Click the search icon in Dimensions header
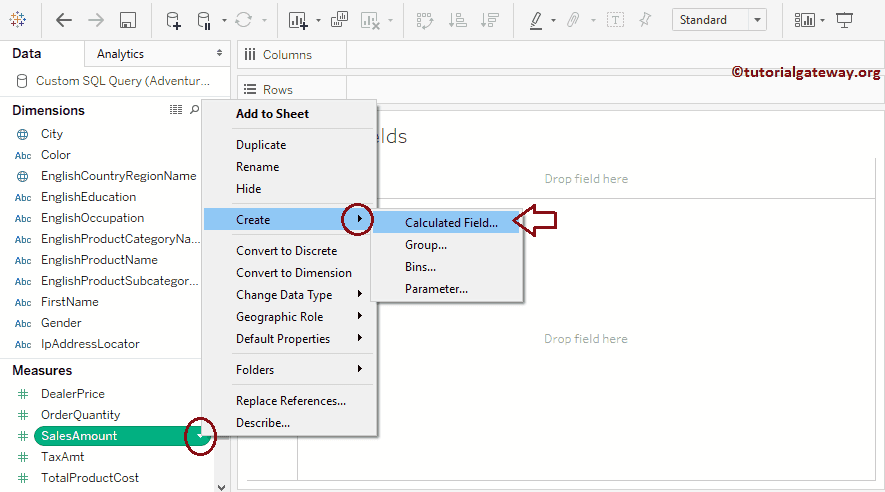The width and height of the screenshot is (885, 492). tap(194, 110)
